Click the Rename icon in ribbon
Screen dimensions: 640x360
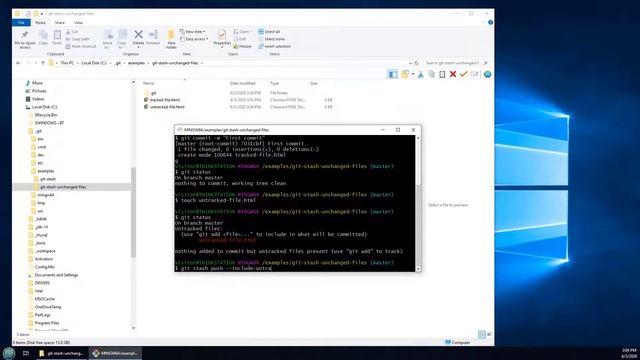point(153,35)
